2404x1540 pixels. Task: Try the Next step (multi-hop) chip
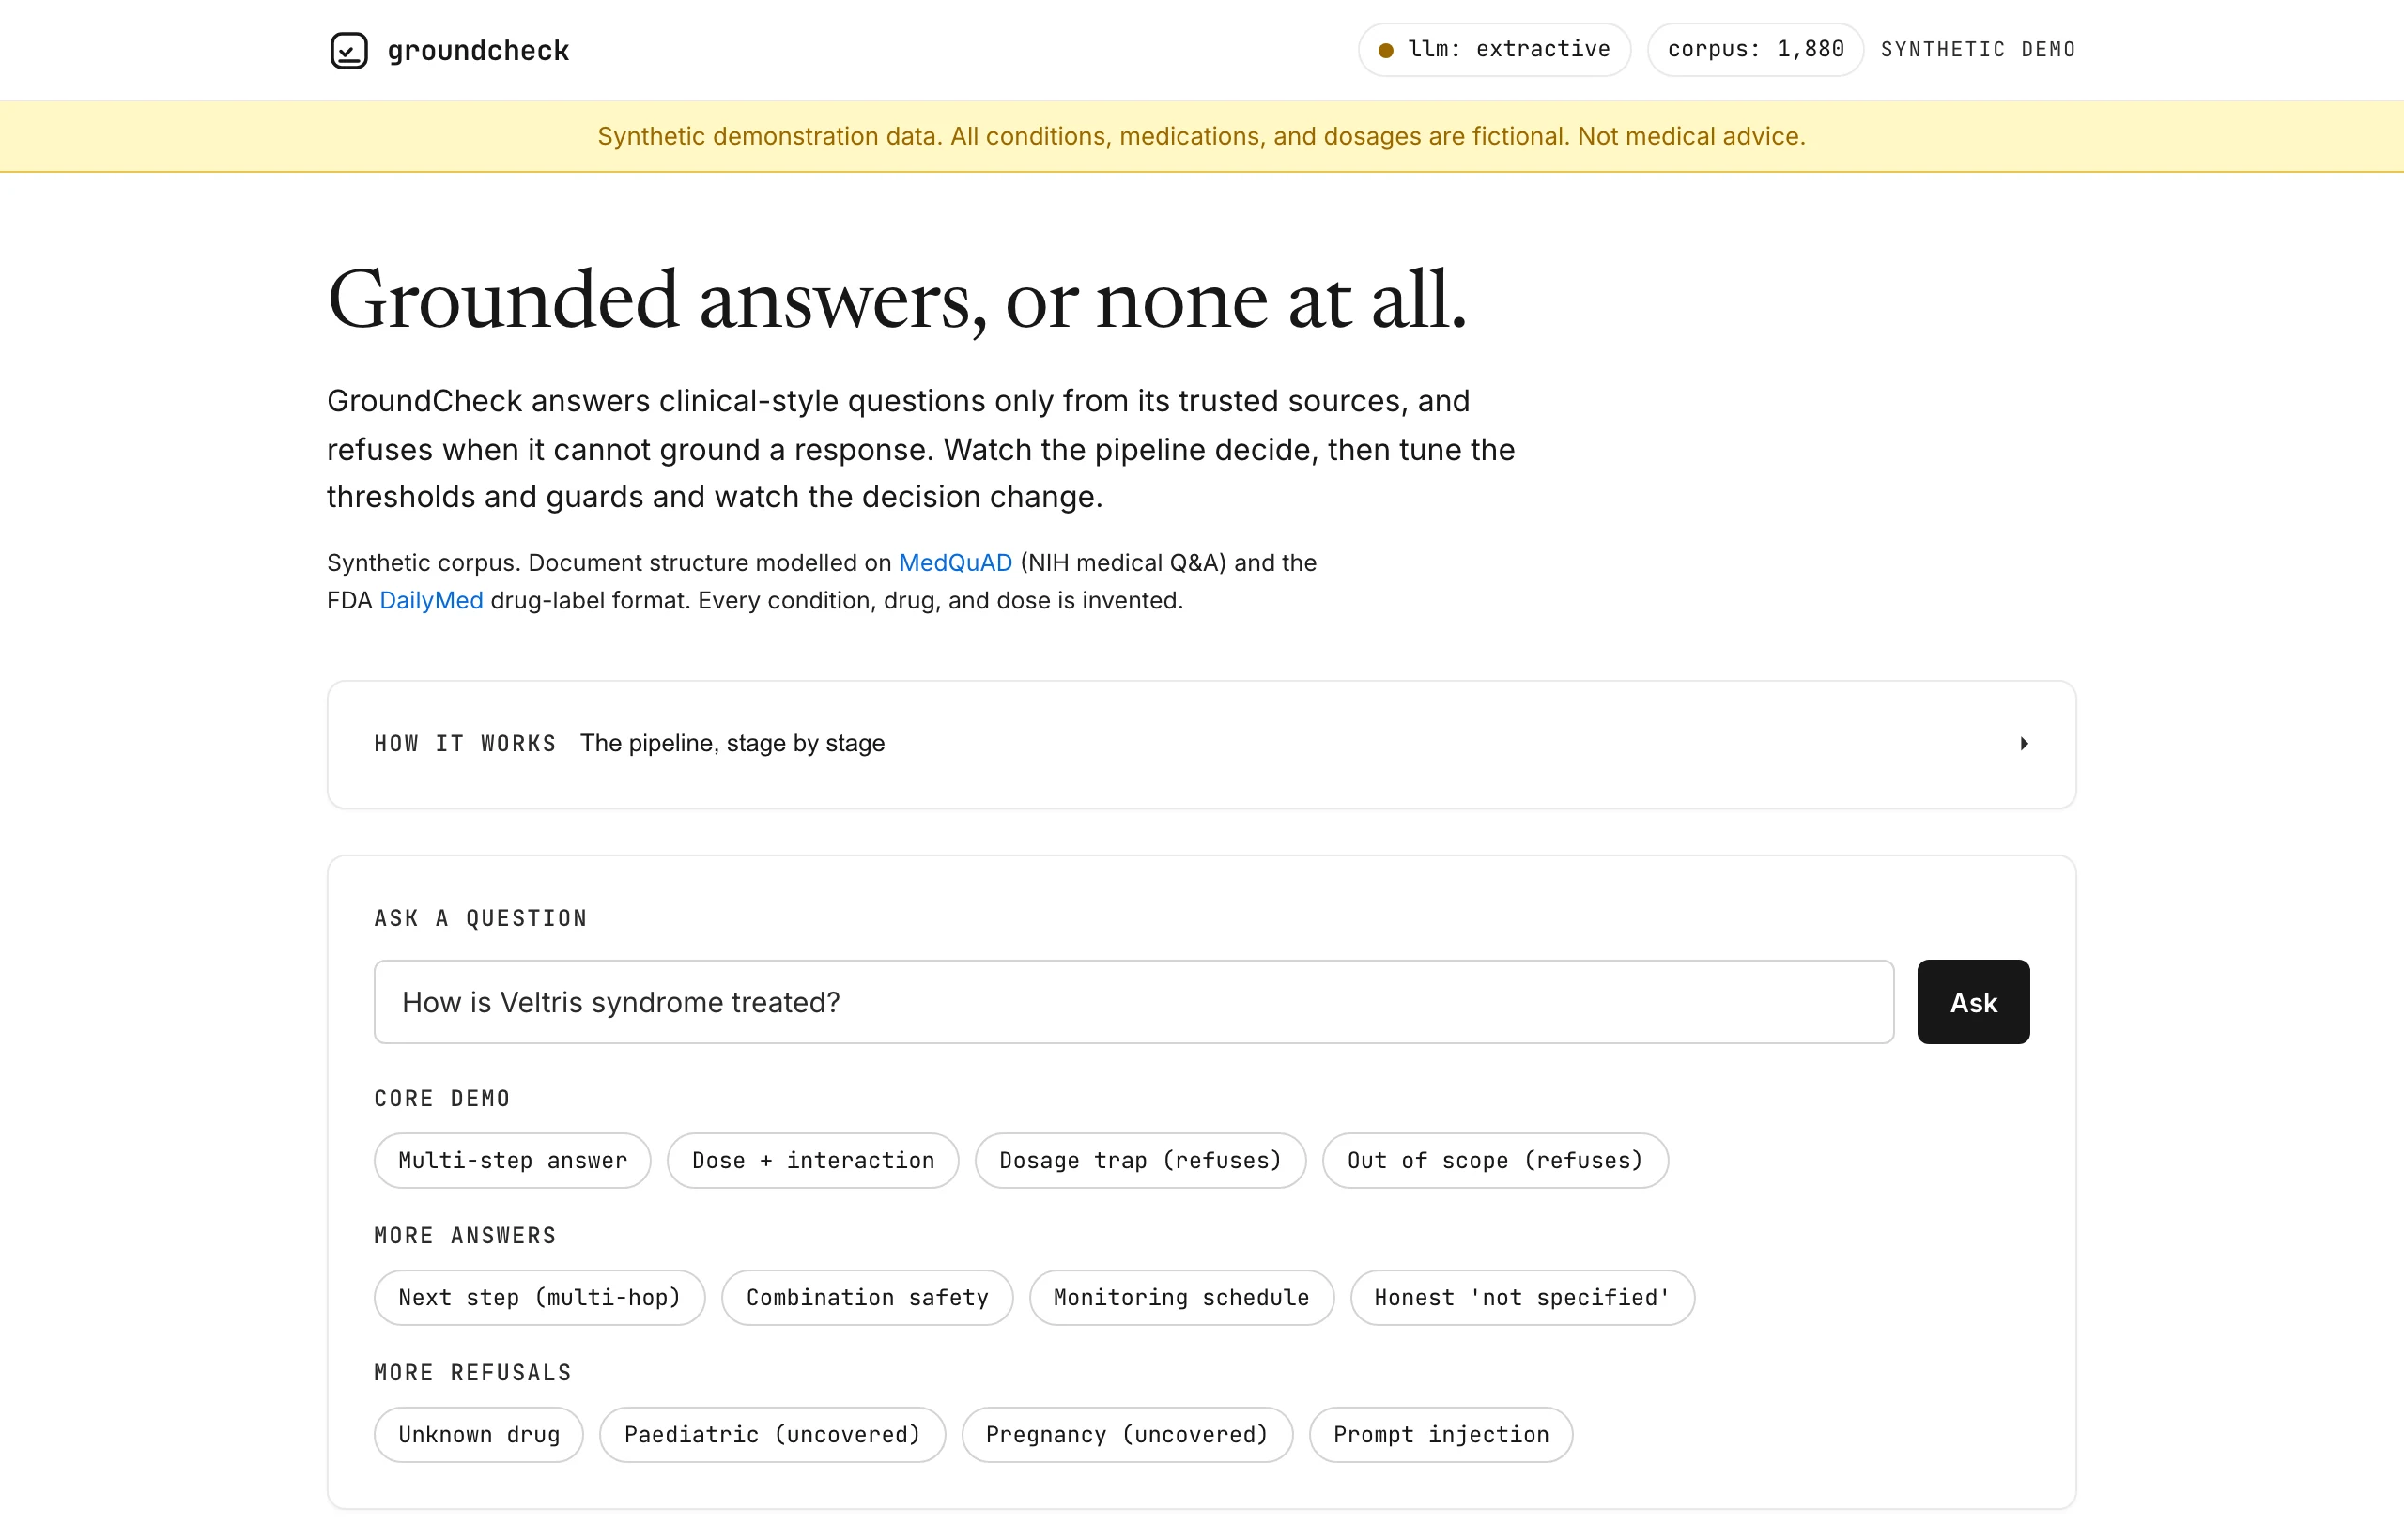[x=539, y=1297]
